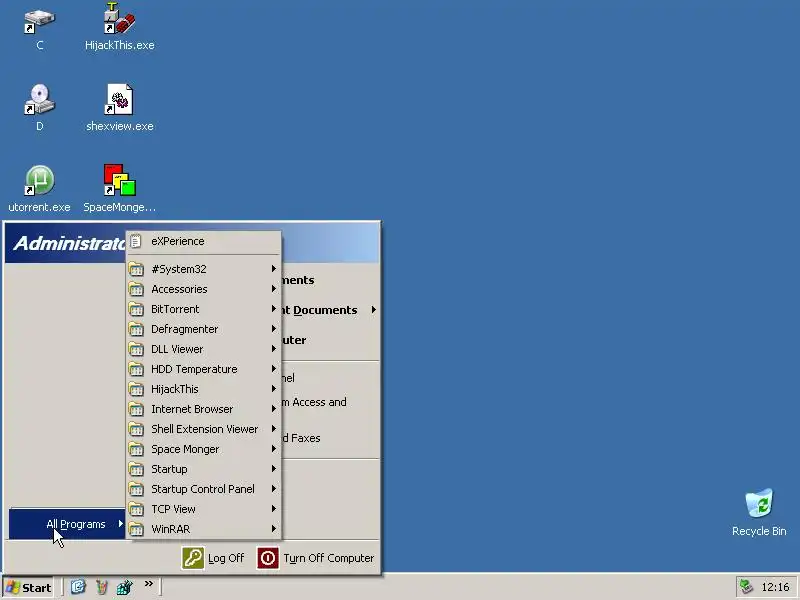The height and width of the screenshot is (600, 800).
Task: Click the eXPerience document icon
Action: (136, 241)
